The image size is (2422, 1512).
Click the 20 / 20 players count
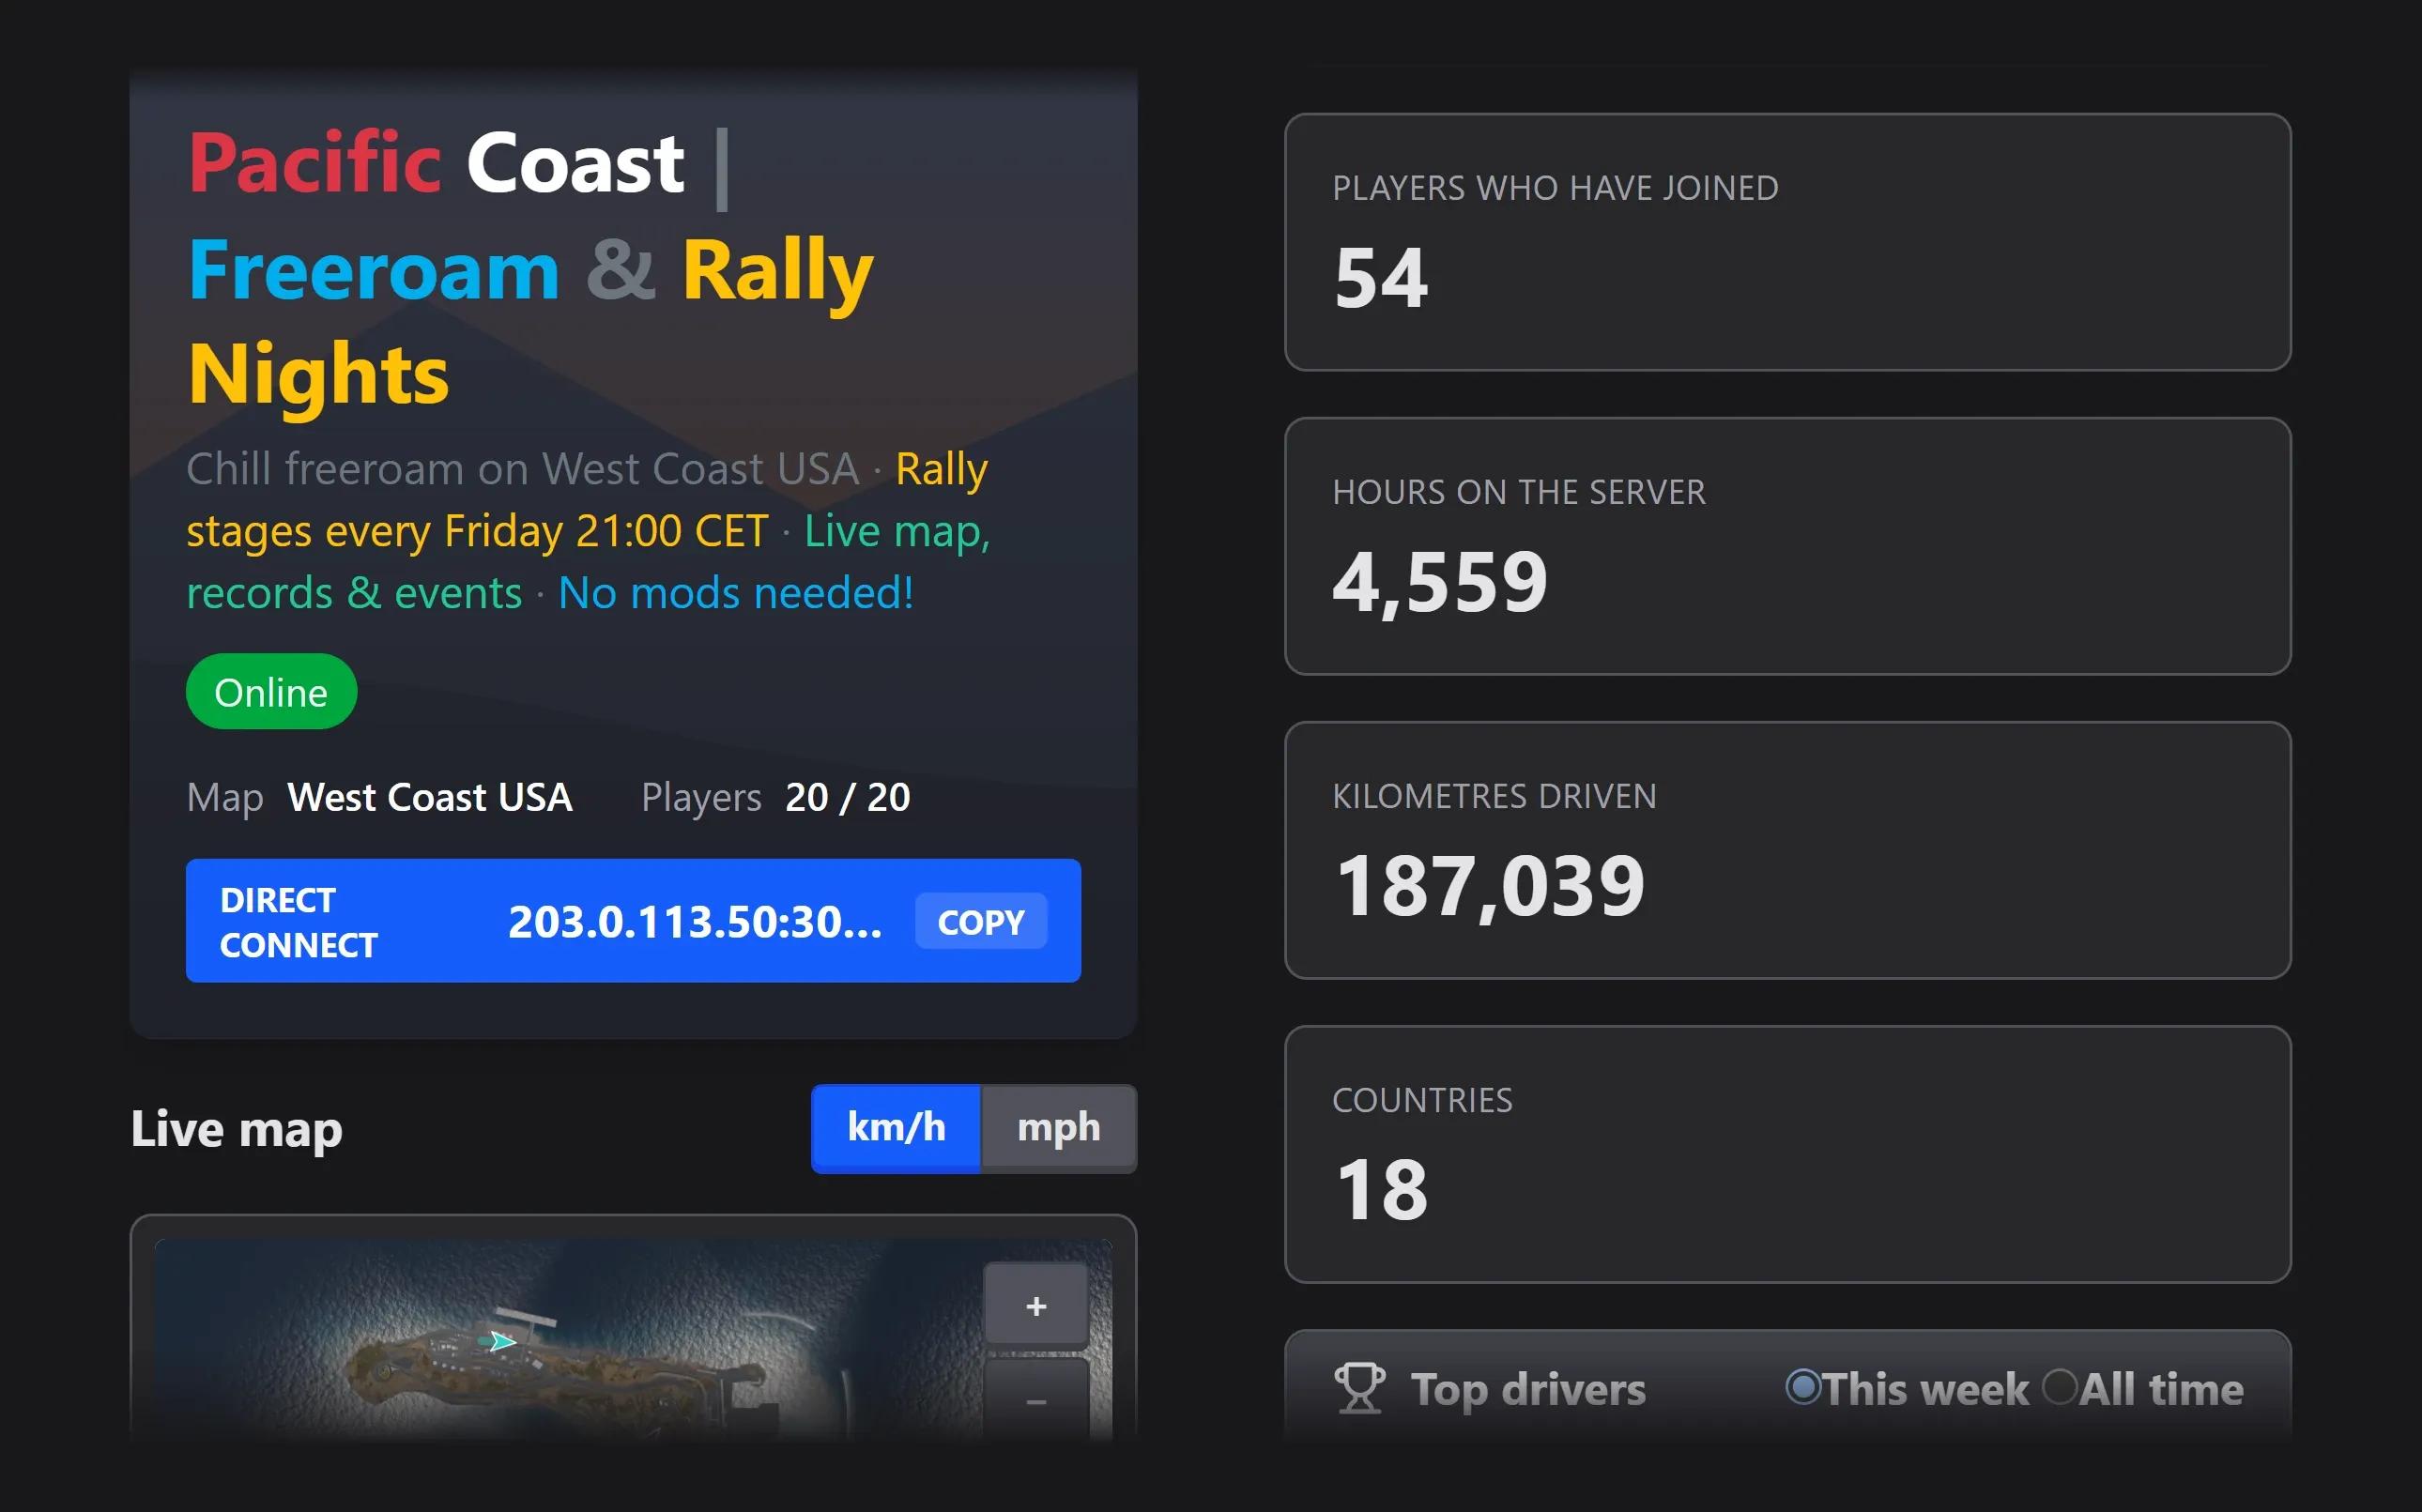point(847,797)
